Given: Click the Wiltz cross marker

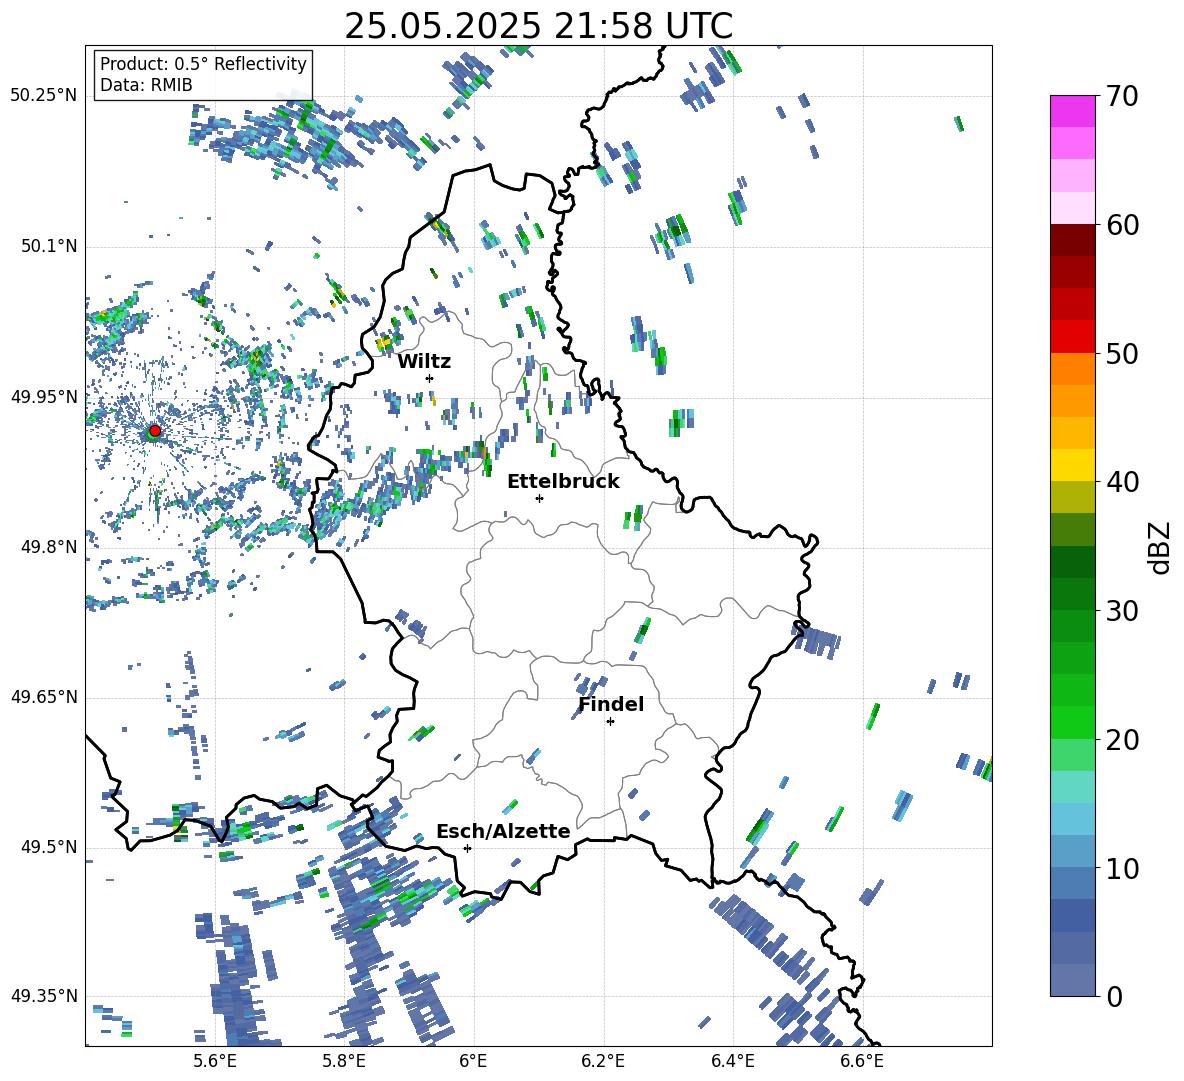Looking at the screenshot, I should coord(430,378).
